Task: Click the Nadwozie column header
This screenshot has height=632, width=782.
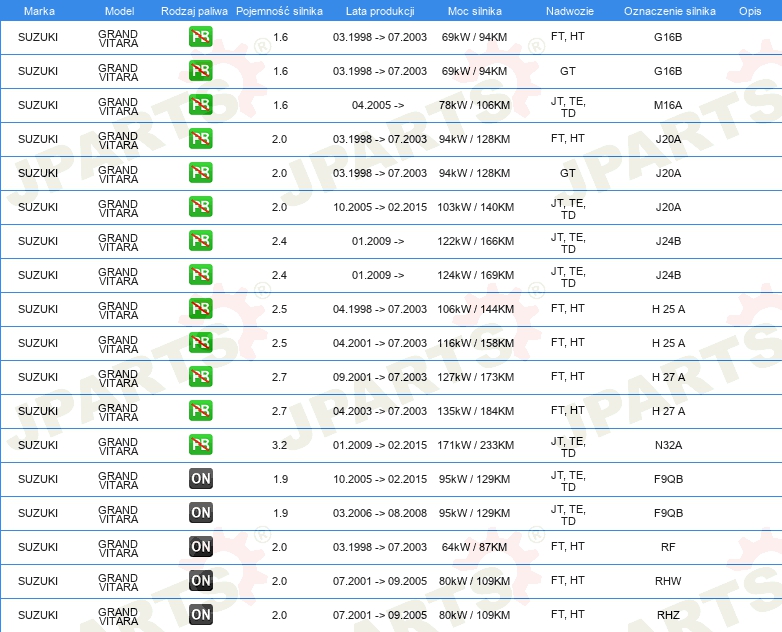Action: click(570, 11)
